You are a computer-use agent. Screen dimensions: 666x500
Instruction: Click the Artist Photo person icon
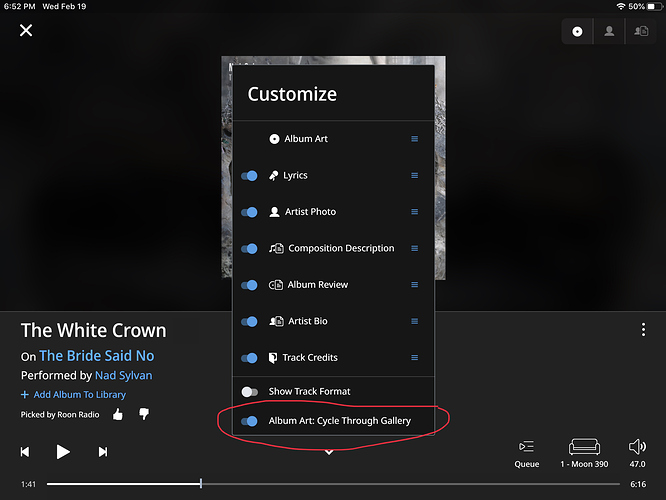tap(274, 212)
